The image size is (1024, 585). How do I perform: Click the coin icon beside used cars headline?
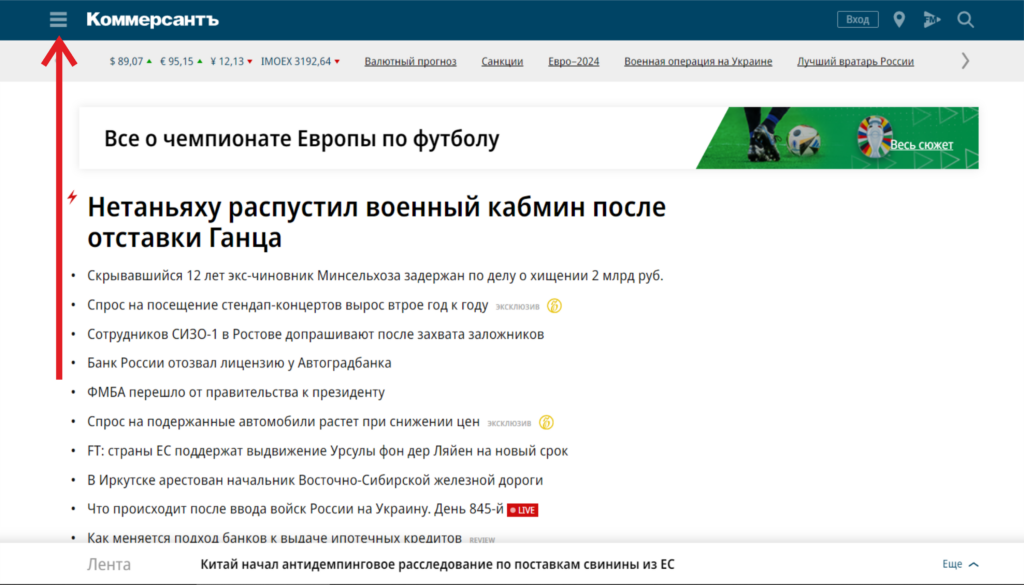pyautogui.click(x=546, y=422)
